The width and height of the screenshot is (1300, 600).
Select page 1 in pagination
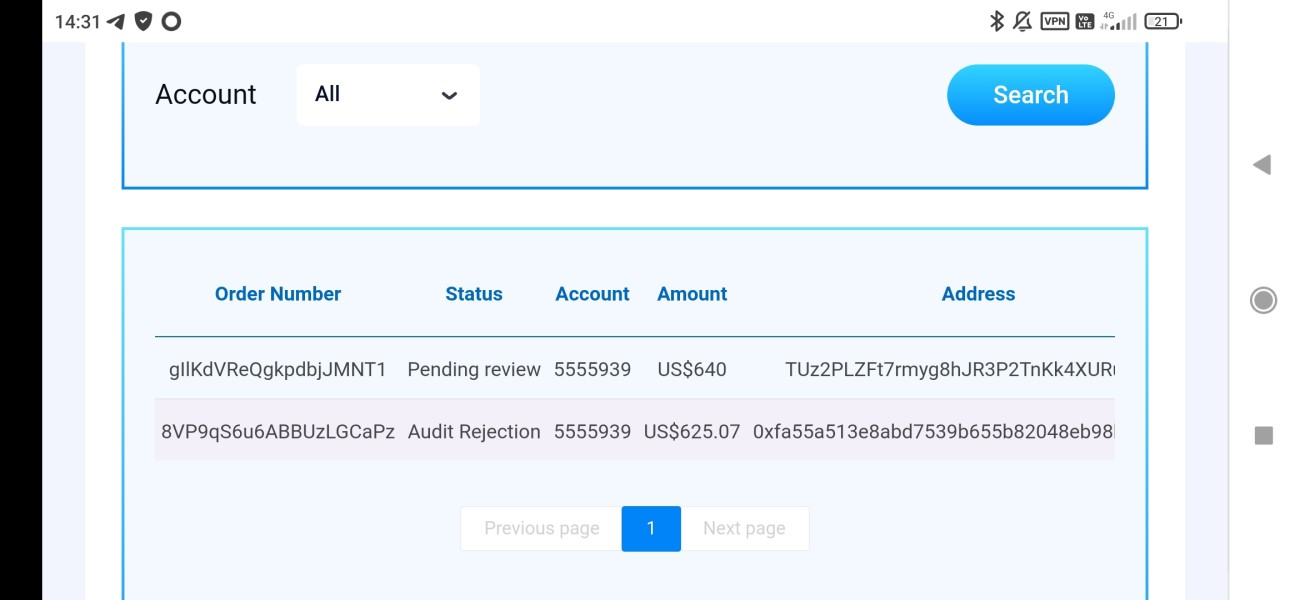click(x=651, y=528)
